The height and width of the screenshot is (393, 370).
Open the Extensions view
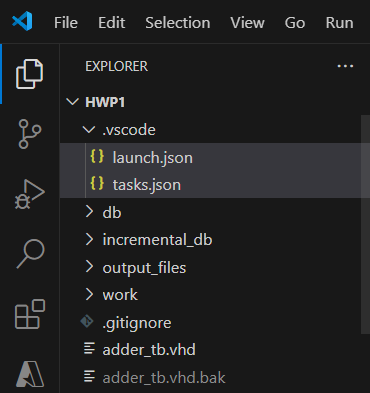click(x=30, y=314)
